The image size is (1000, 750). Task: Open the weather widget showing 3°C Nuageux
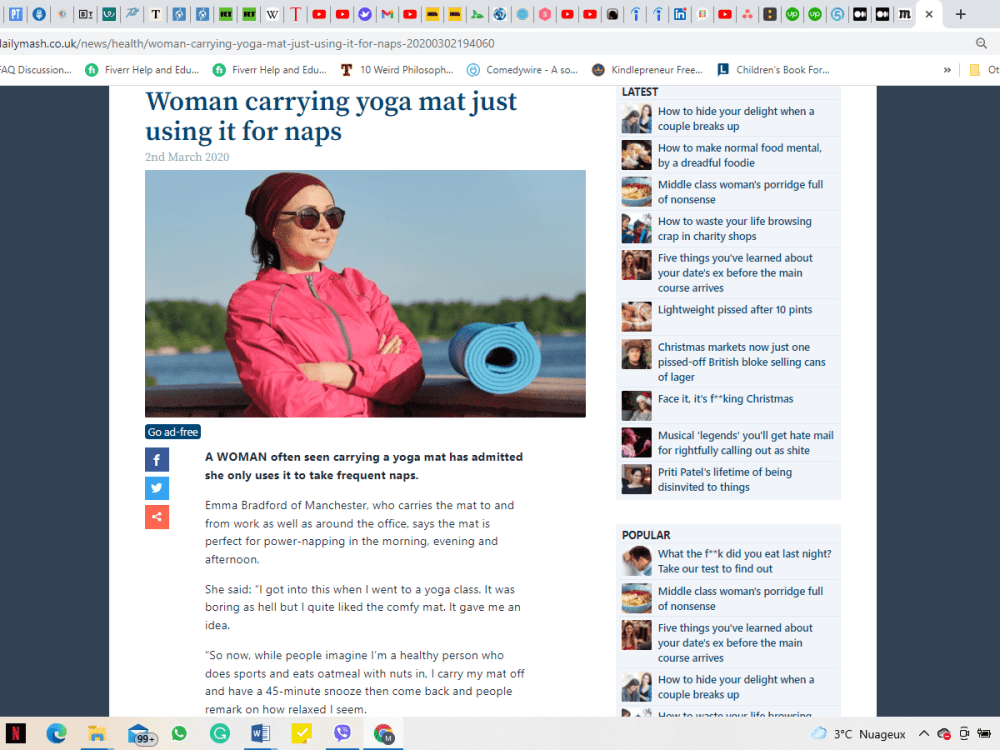(x=858, y=734)
